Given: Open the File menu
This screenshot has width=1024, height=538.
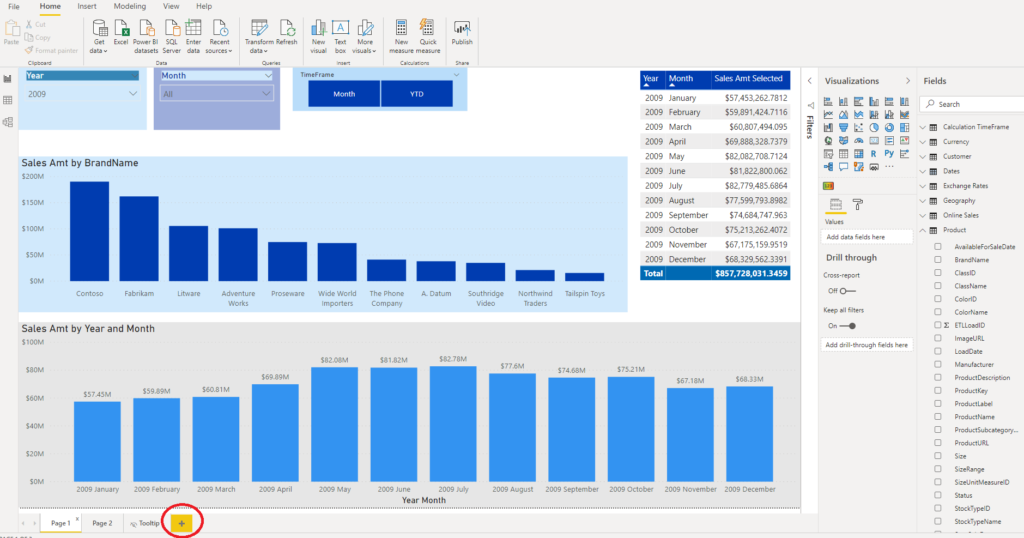Looking at the screenshot, I should point(14,7).
